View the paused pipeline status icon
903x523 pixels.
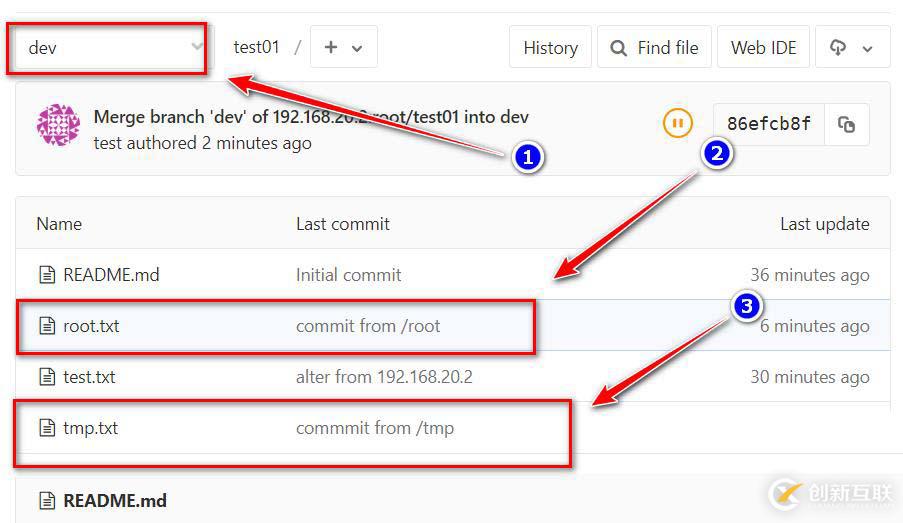point(677,123)
